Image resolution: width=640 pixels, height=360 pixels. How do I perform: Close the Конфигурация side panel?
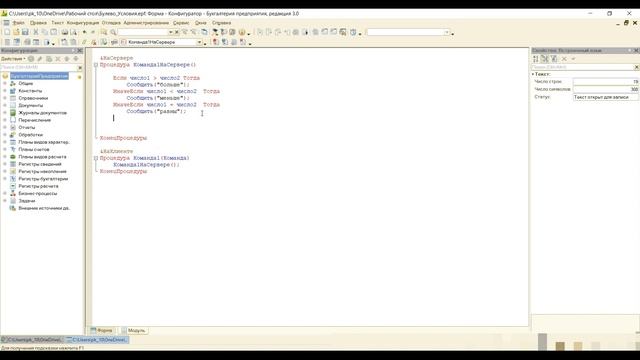(80, 51)
